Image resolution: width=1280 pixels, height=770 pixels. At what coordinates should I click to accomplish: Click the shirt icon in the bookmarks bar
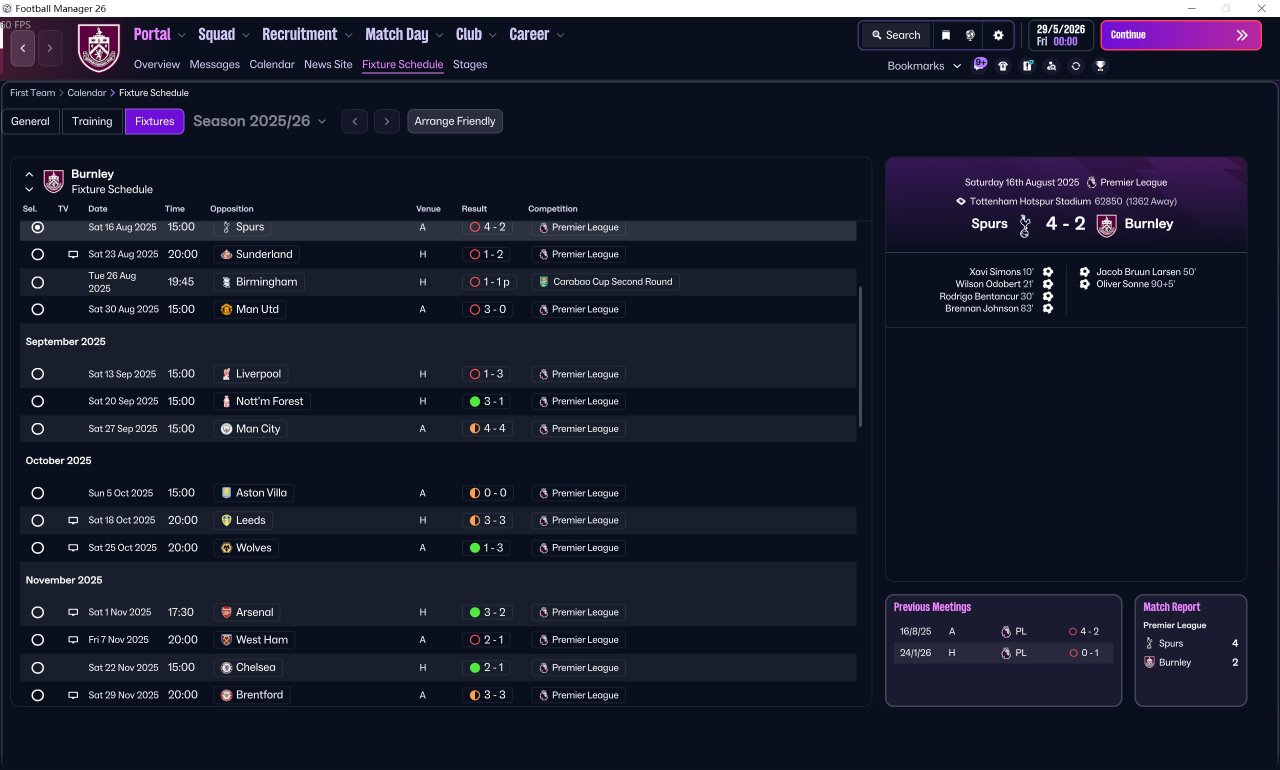point(1003,66)
